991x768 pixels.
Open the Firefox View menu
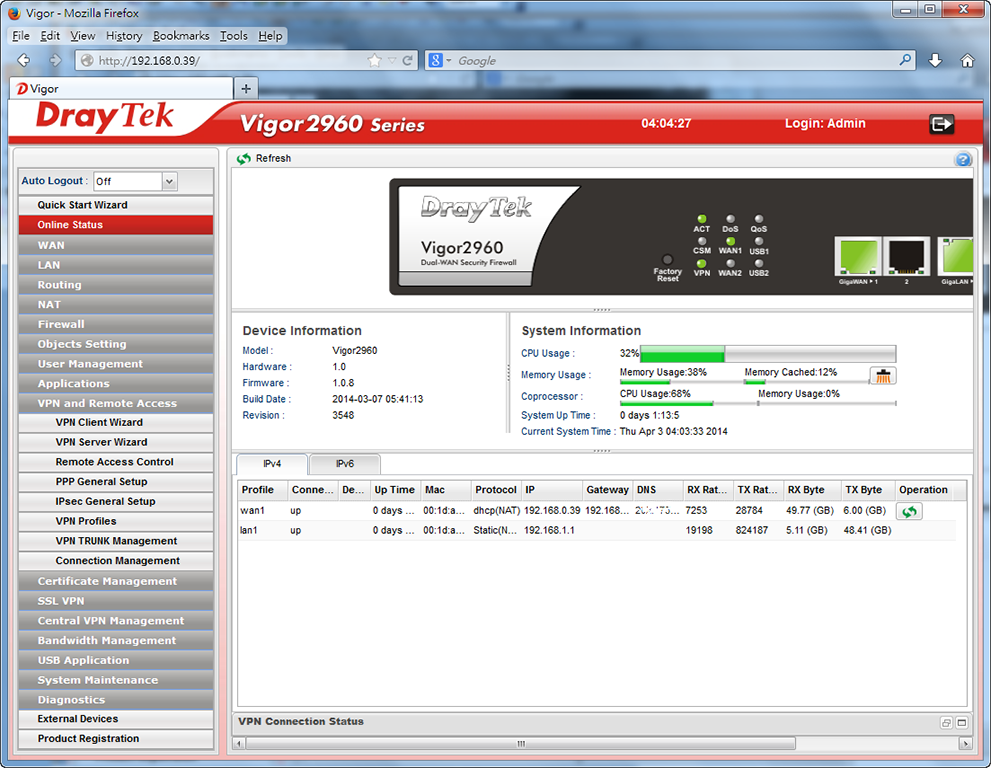(x=83, y=36)
